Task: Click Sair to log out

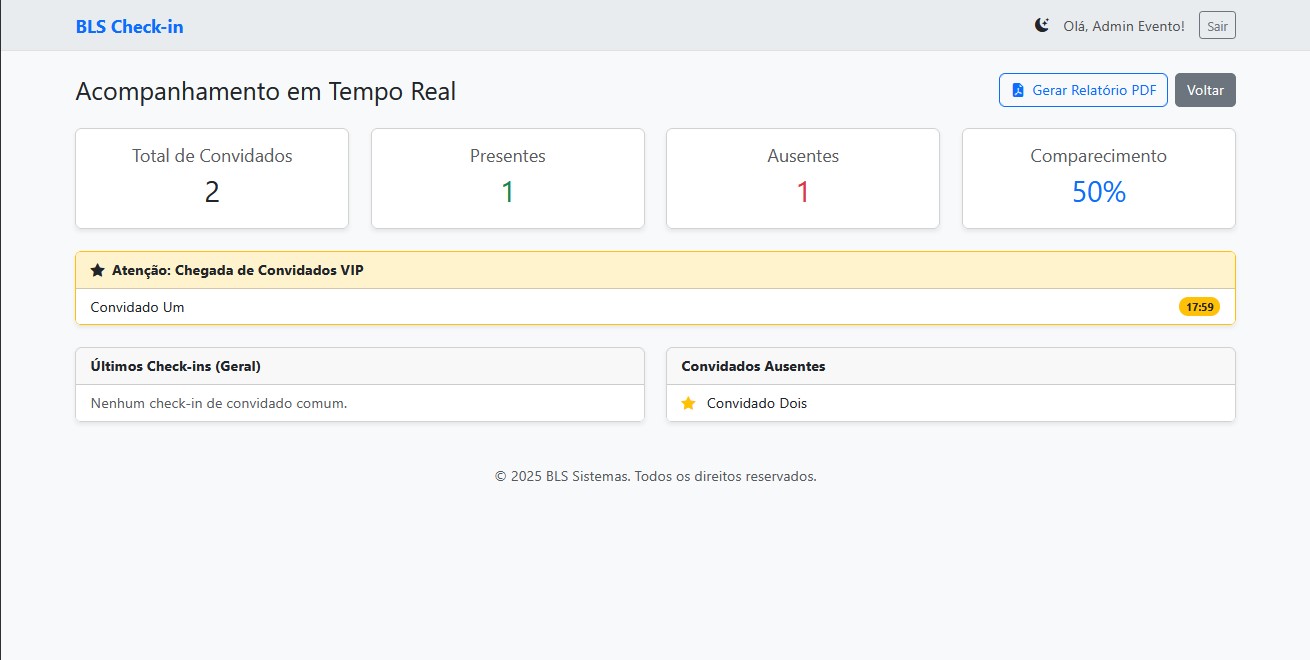Action: pyautogui.click(x=1216, y=25)
